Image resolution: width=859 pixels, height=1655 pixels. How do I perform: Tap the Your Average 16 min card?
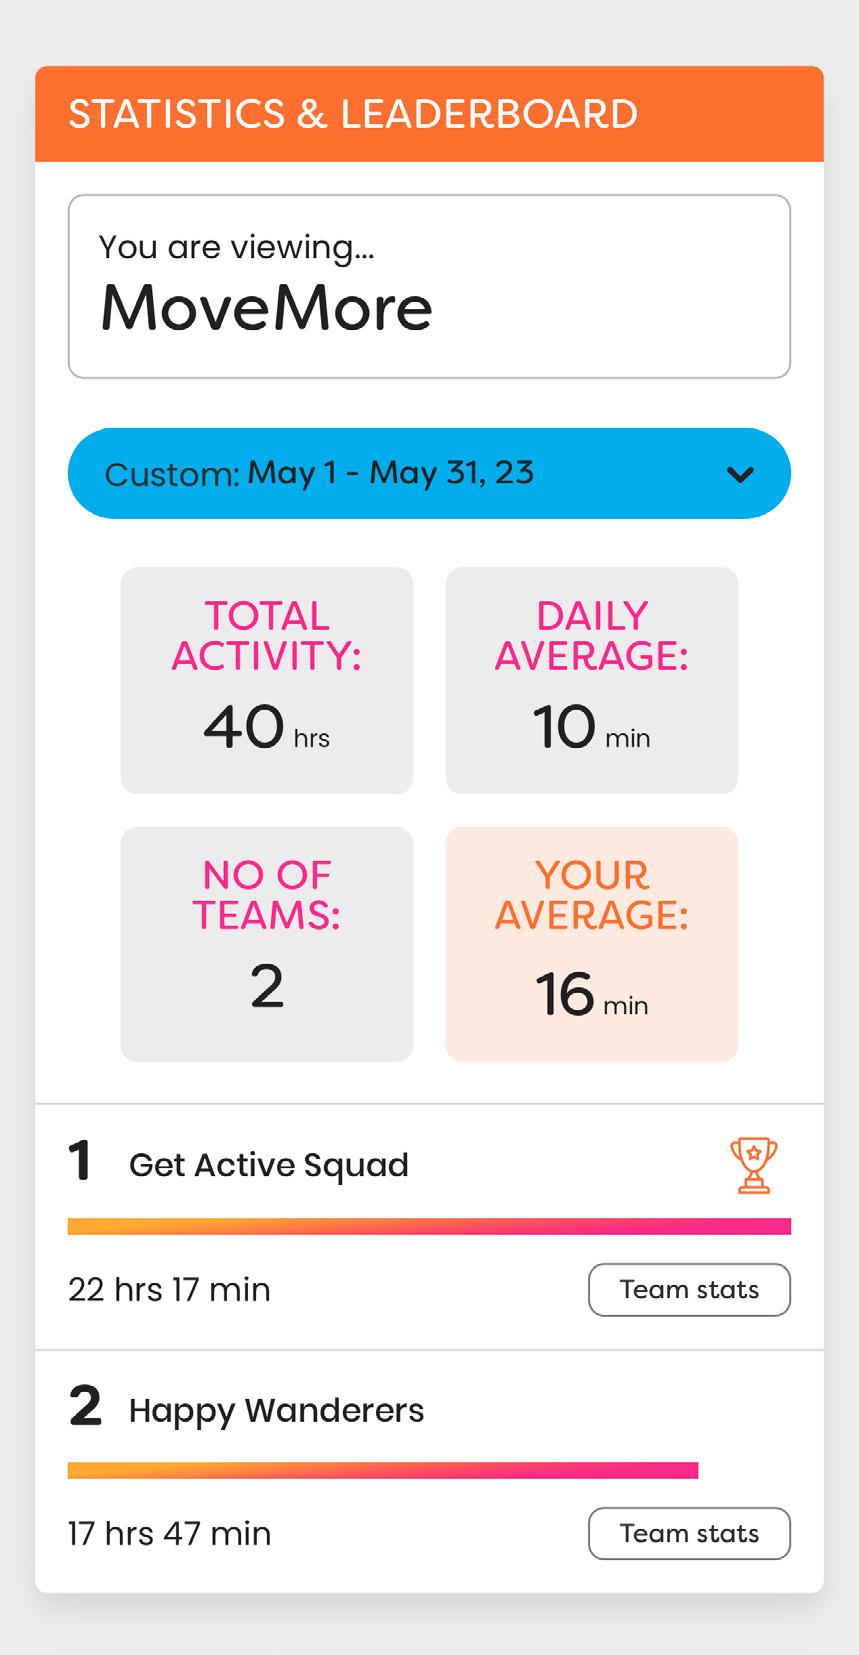(x=592, y=943)
